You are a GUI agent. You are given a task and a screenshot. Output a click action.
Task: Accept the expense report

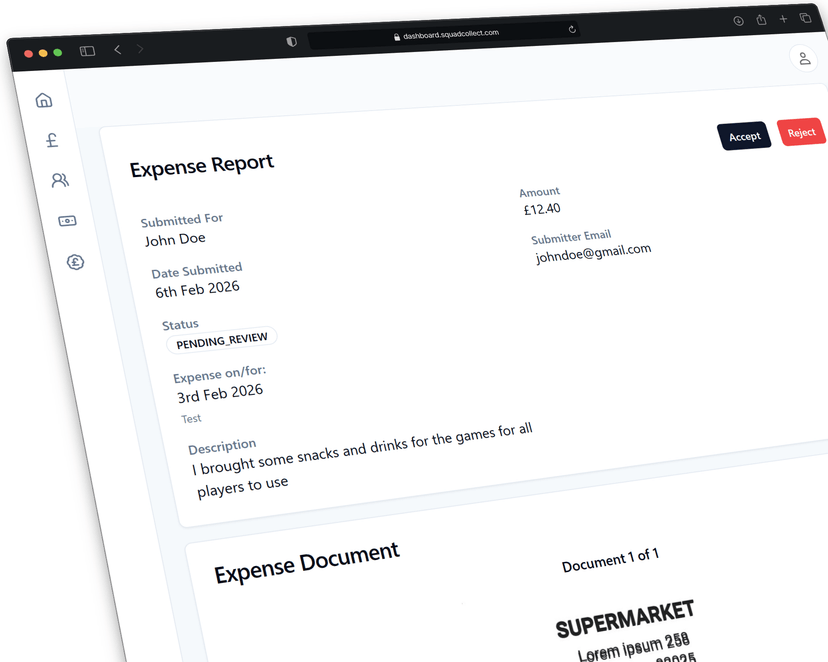pos(744,136)
